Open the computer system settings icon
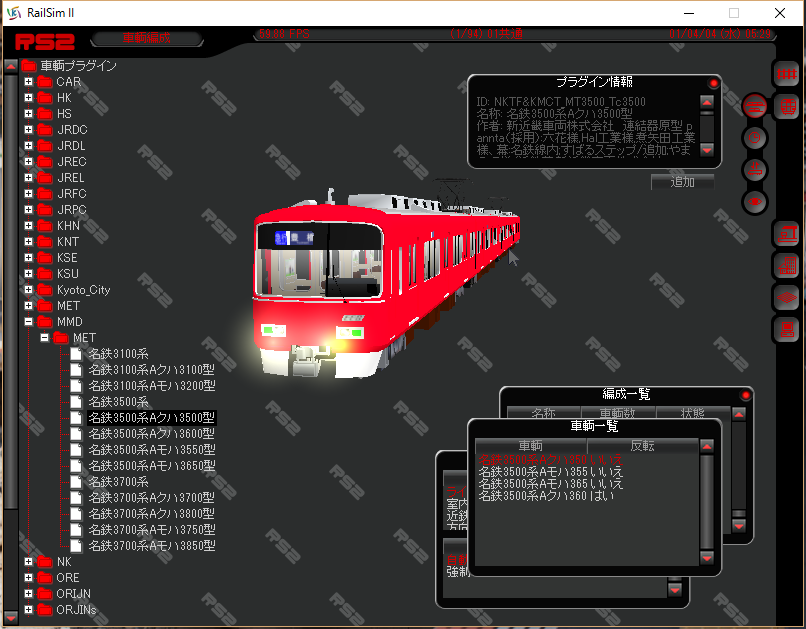The width and height of the screenshot is (806, 629). (786, 329)
